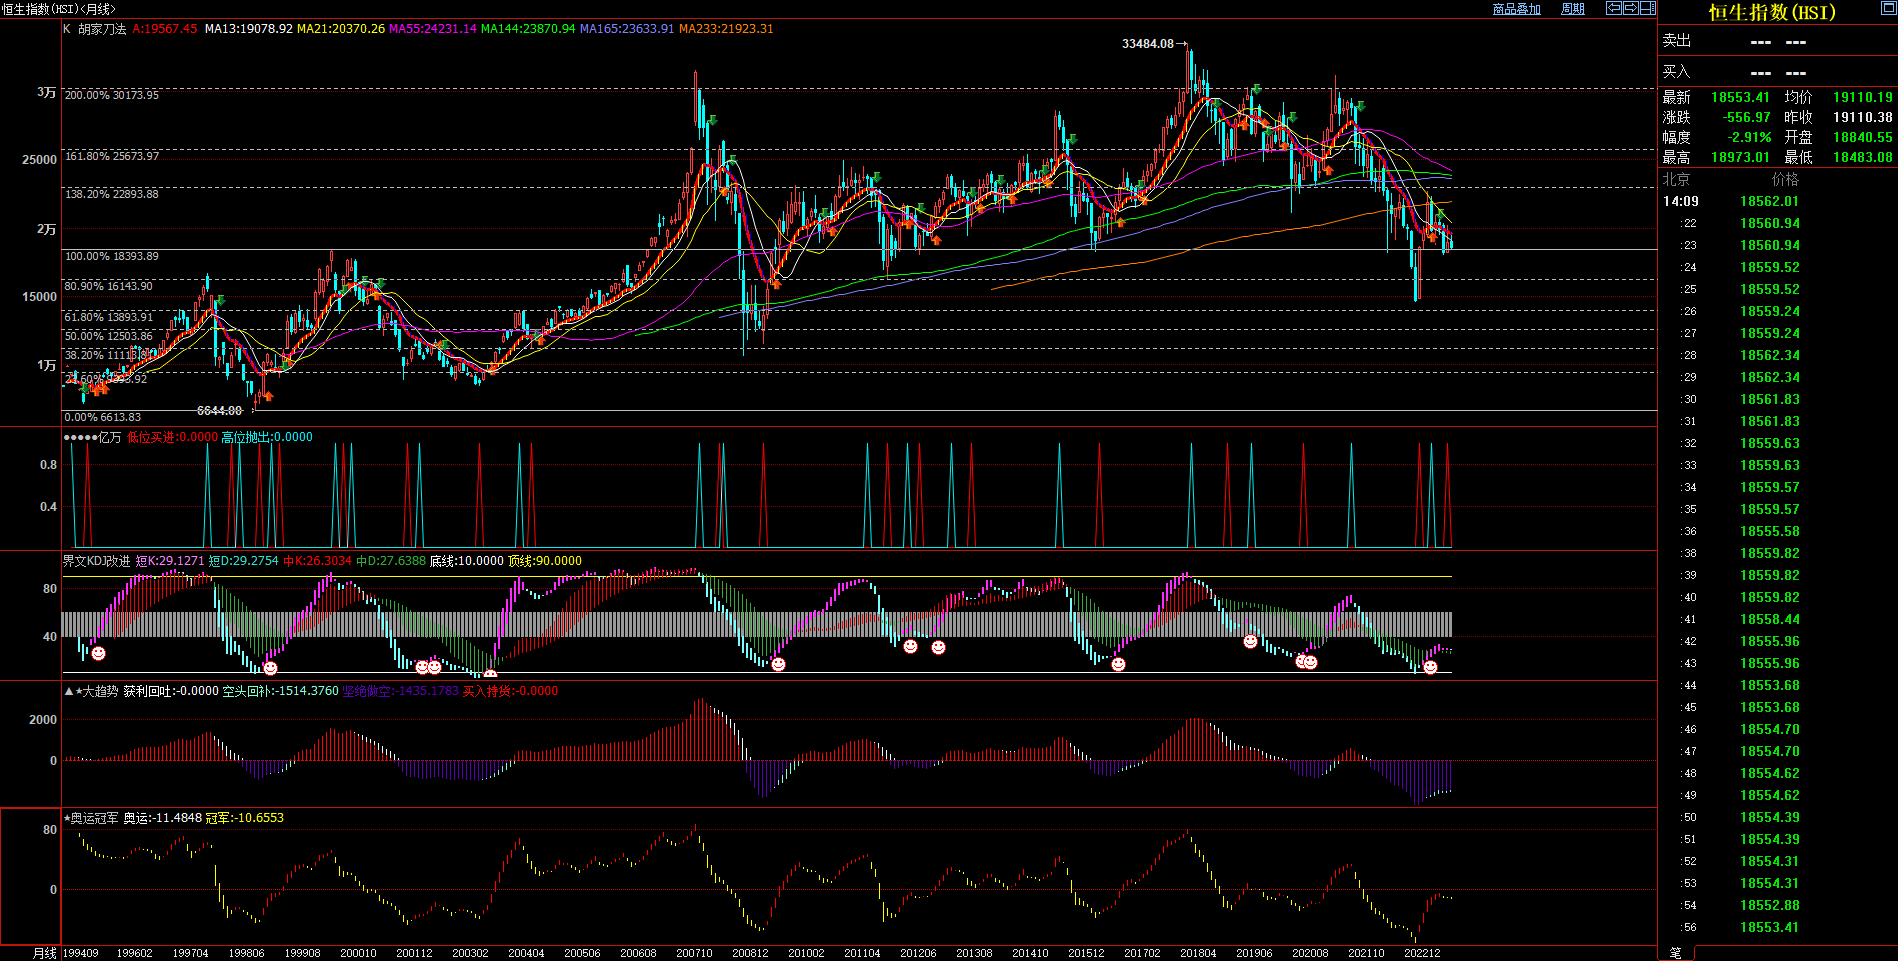Select the 笔 tab at the bottom
Screen dimensions: 1898x961
click(x=1675, y=953)
